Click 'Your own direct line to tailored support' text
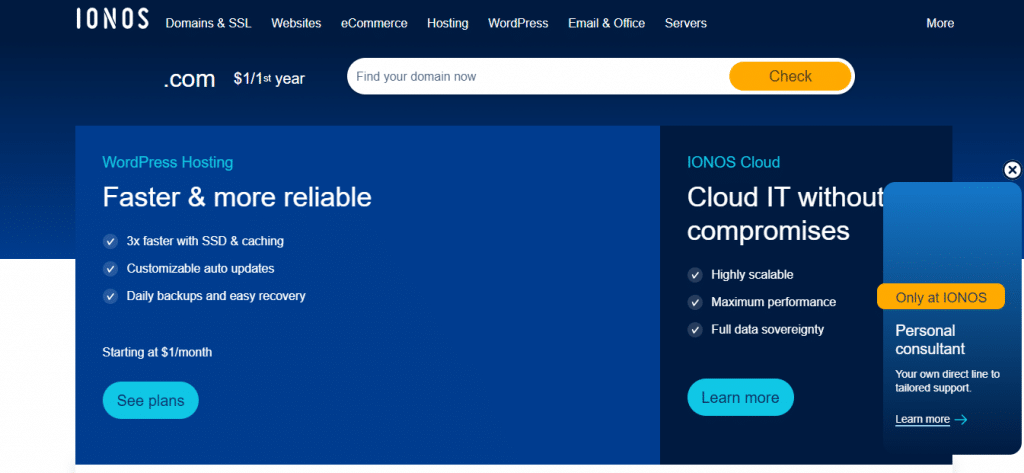 click(948, 381)
